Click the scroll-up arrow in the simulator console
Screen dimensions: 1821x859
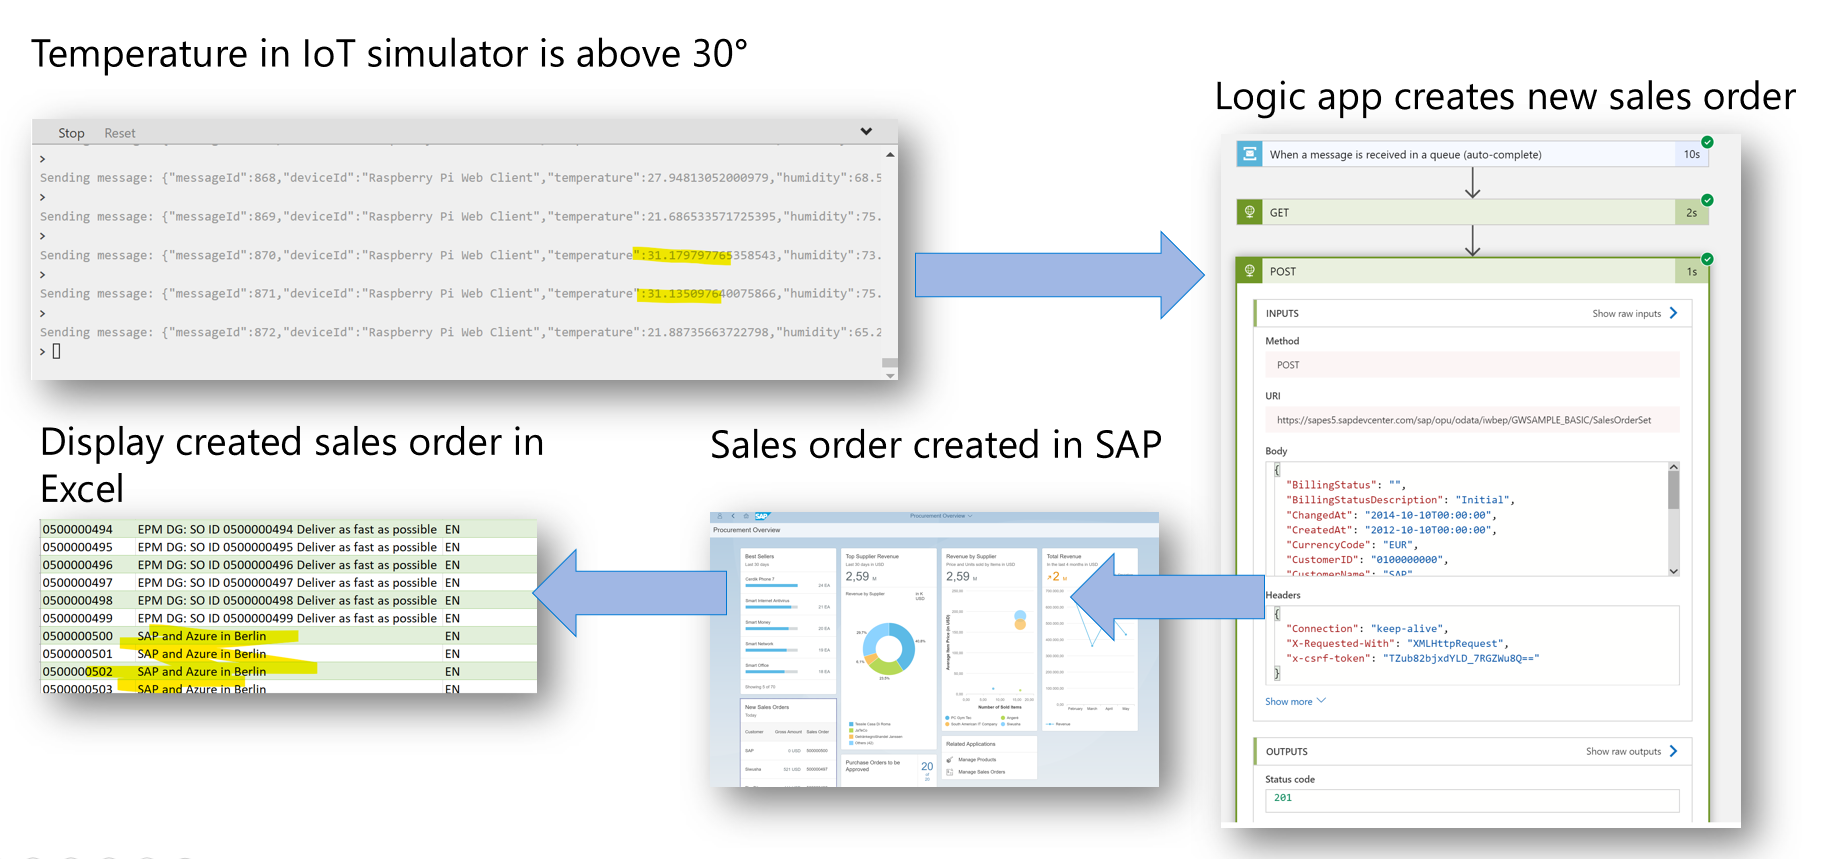coord(890,155)
